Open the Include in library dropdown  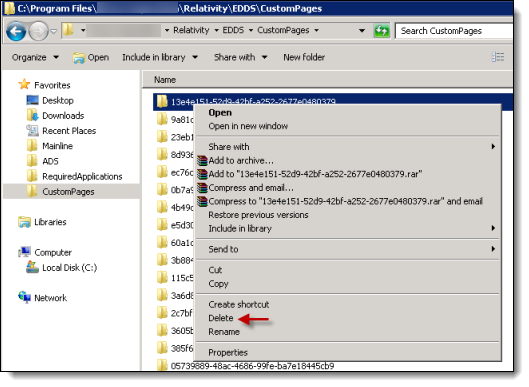click(x=160, y=57)
